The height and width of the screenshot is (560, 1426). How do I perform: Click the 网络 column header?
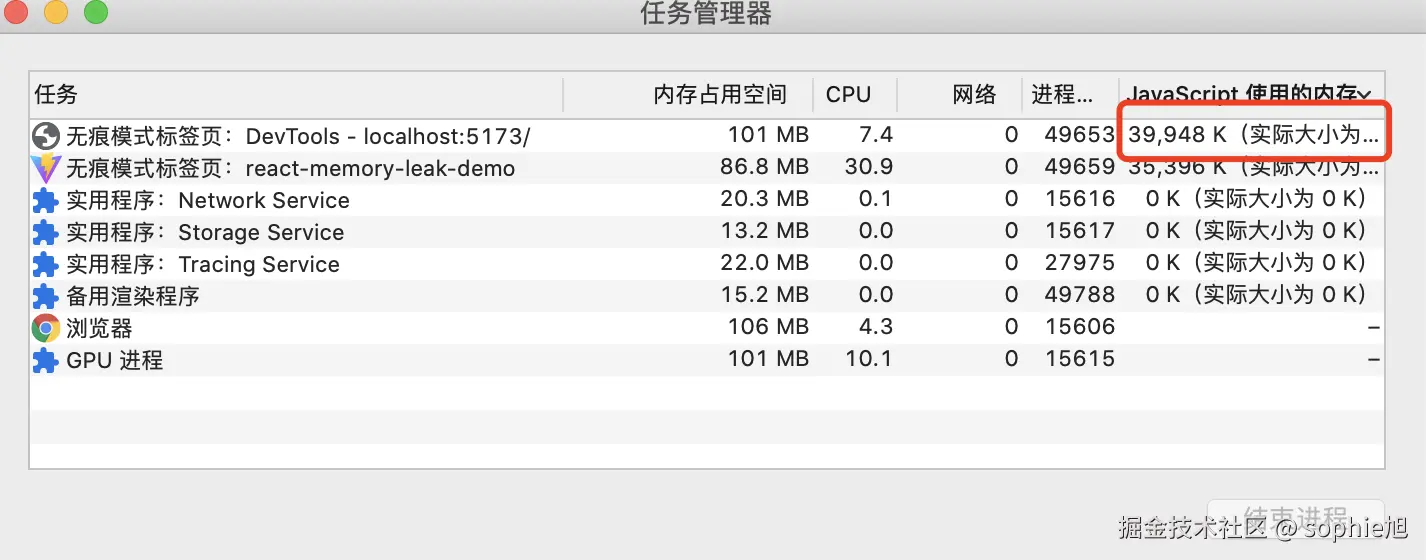tap(974, 95)
